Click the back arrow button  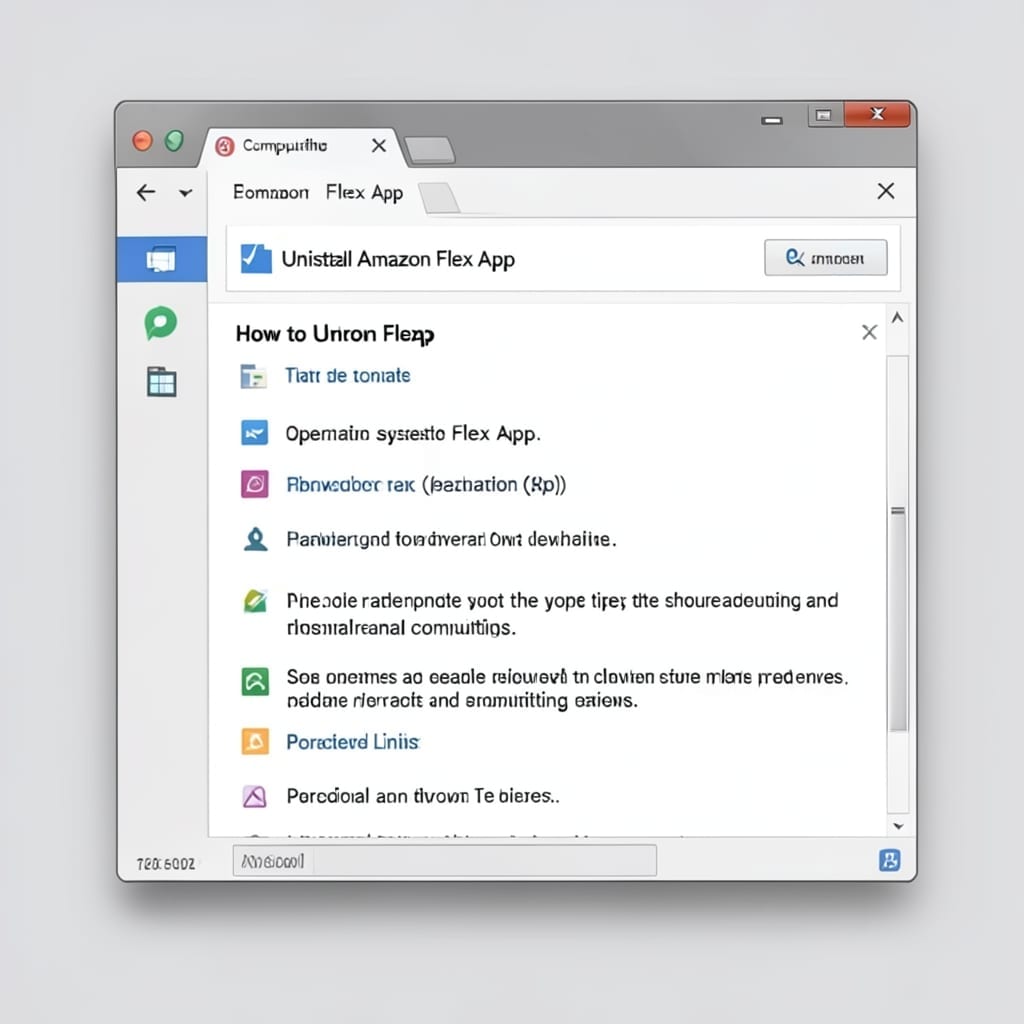click(x=146, y=192)
